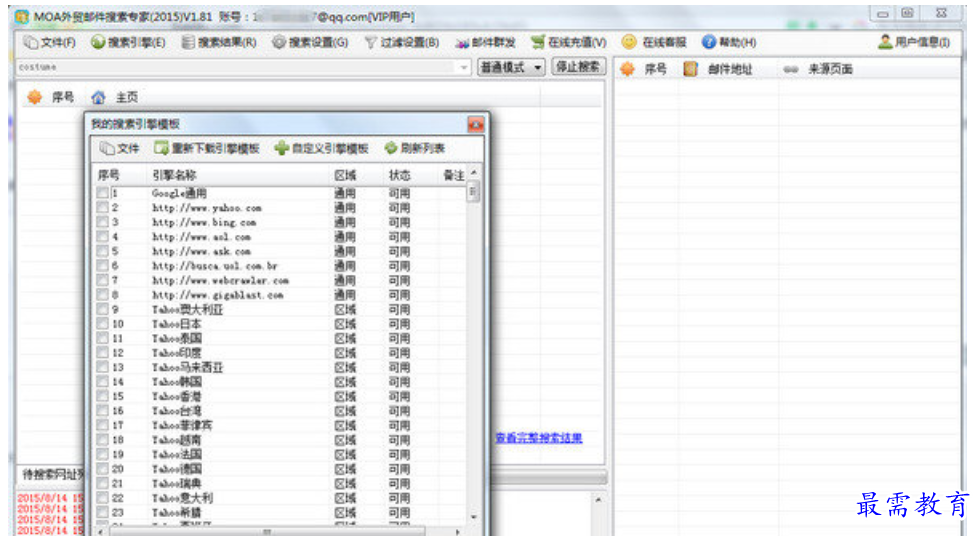978x536 pixels.
Task: Click the 待搜索网址 panel tab
Action: point(52,475)
